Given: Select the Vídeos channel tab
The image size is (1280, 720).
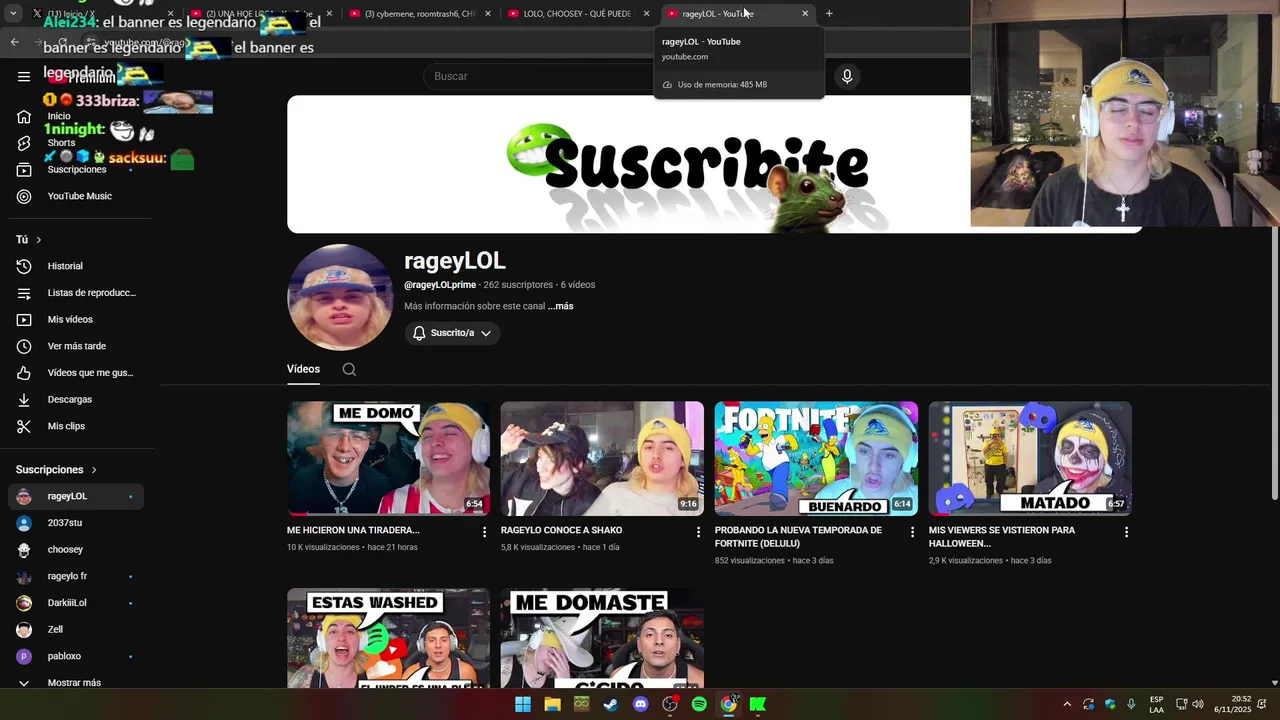Looking at the screenshot, I should coord(303,369).
